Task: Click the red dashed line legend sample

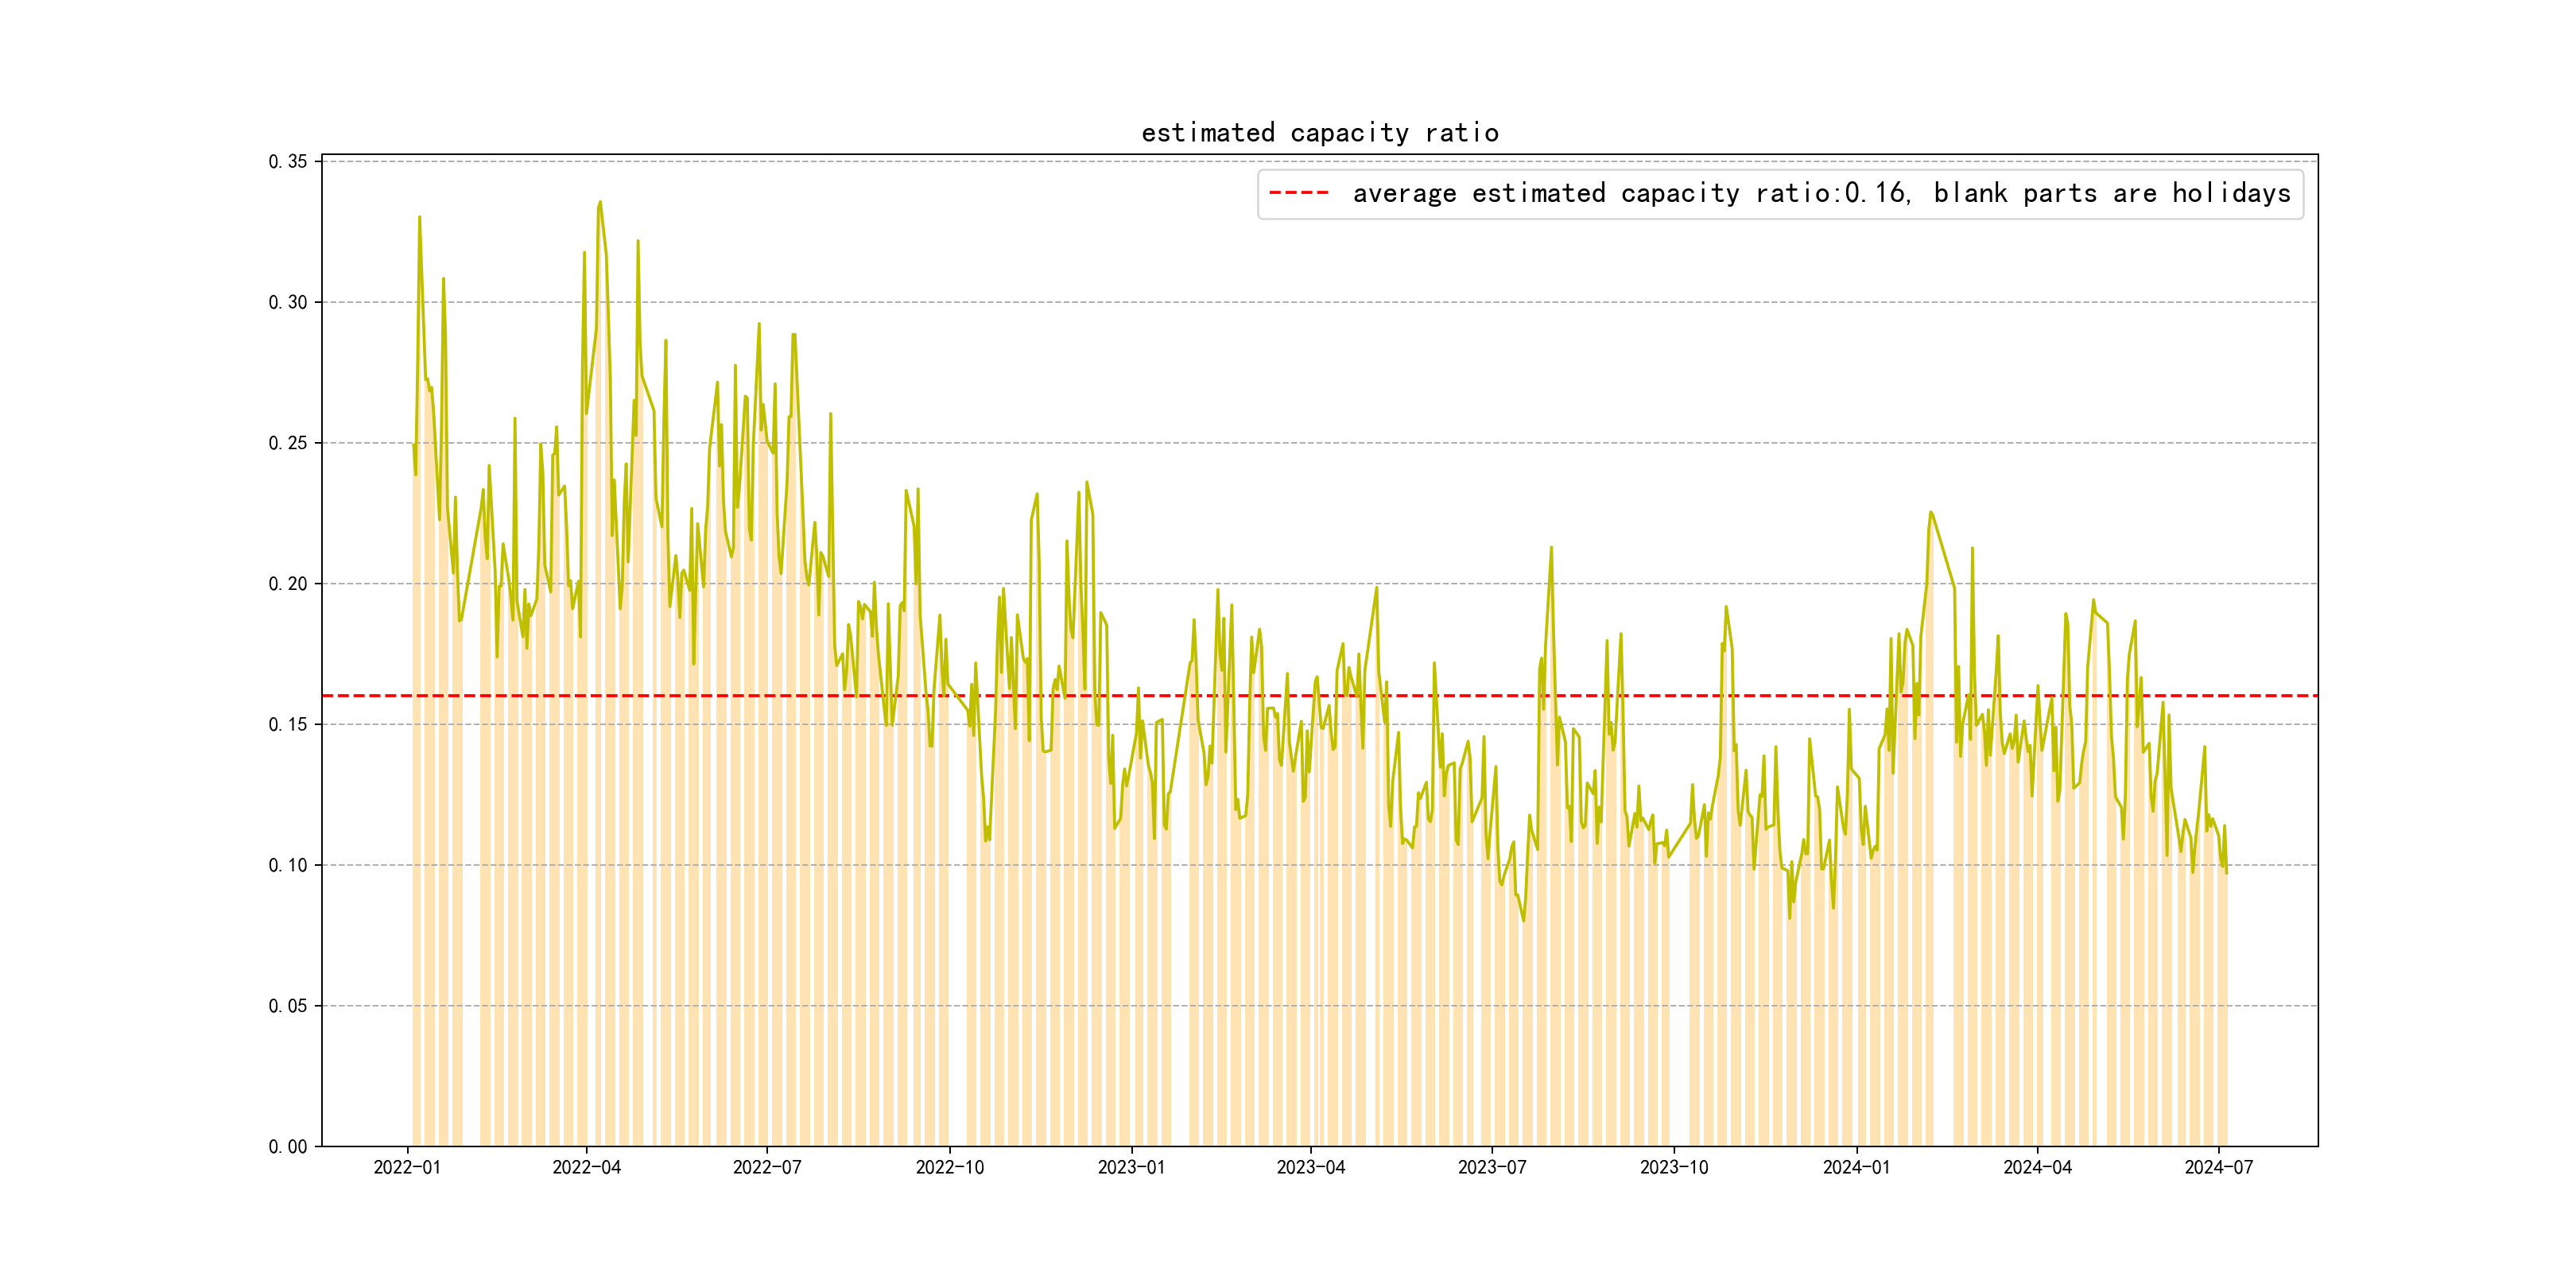Action: [x=1298, y=193]
